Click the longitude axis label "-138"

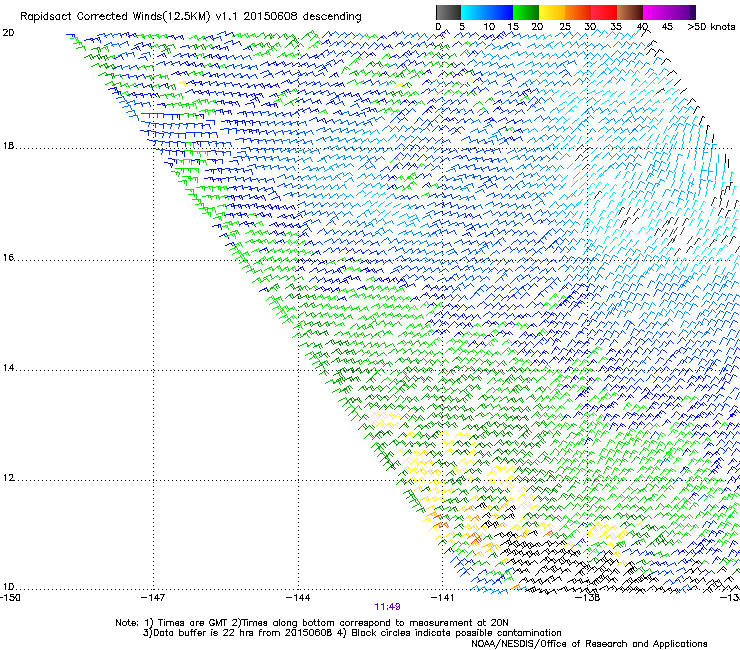(588, 598)
